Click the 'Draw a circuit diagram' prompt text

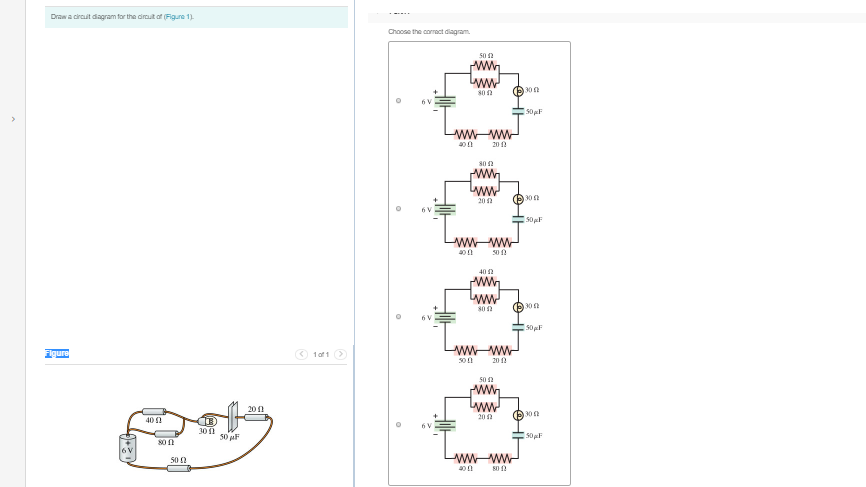coord(122,17)
